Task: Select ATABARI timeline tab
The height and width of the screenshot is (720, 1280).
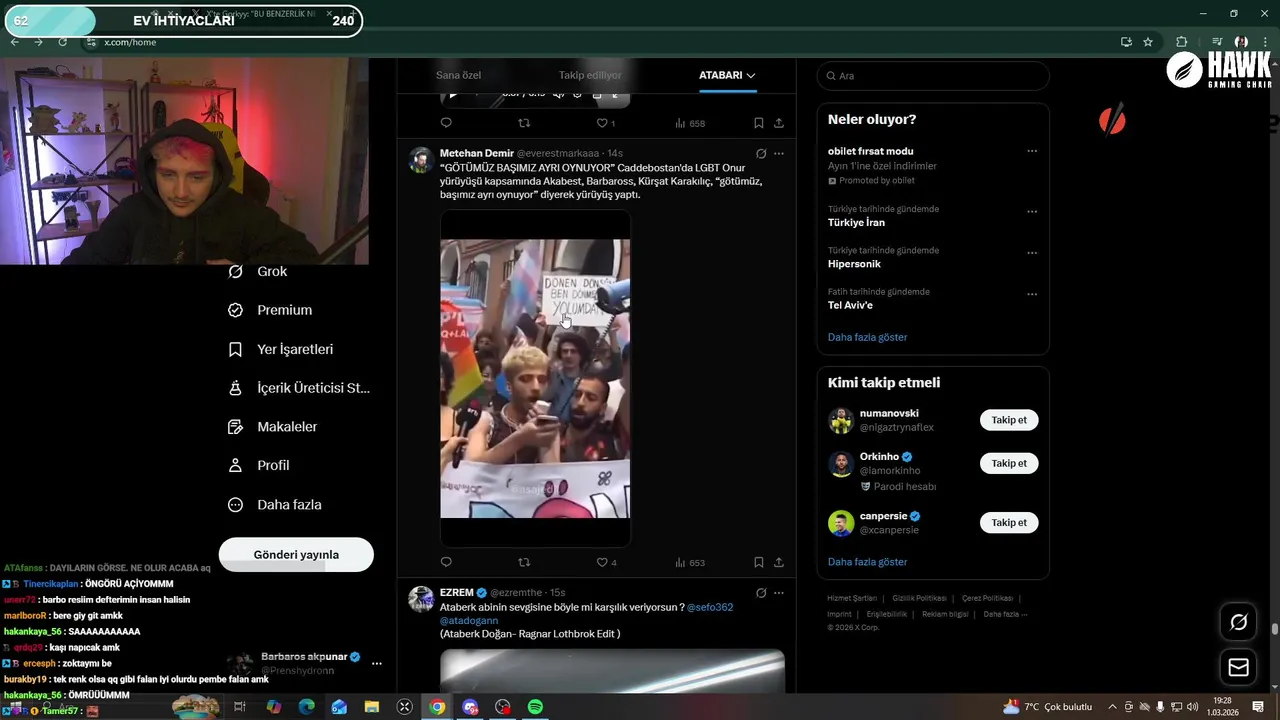Action: coord(727,75)
